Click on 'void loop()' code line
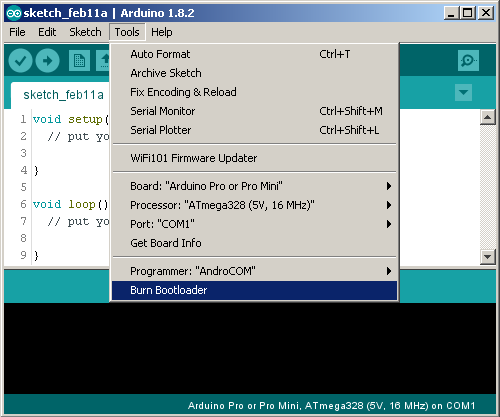The image size is (500, 417). 71,204
